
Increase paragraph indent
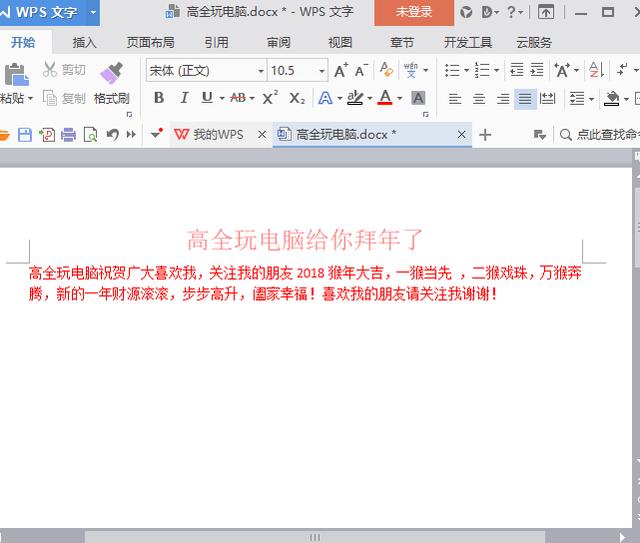537,70
